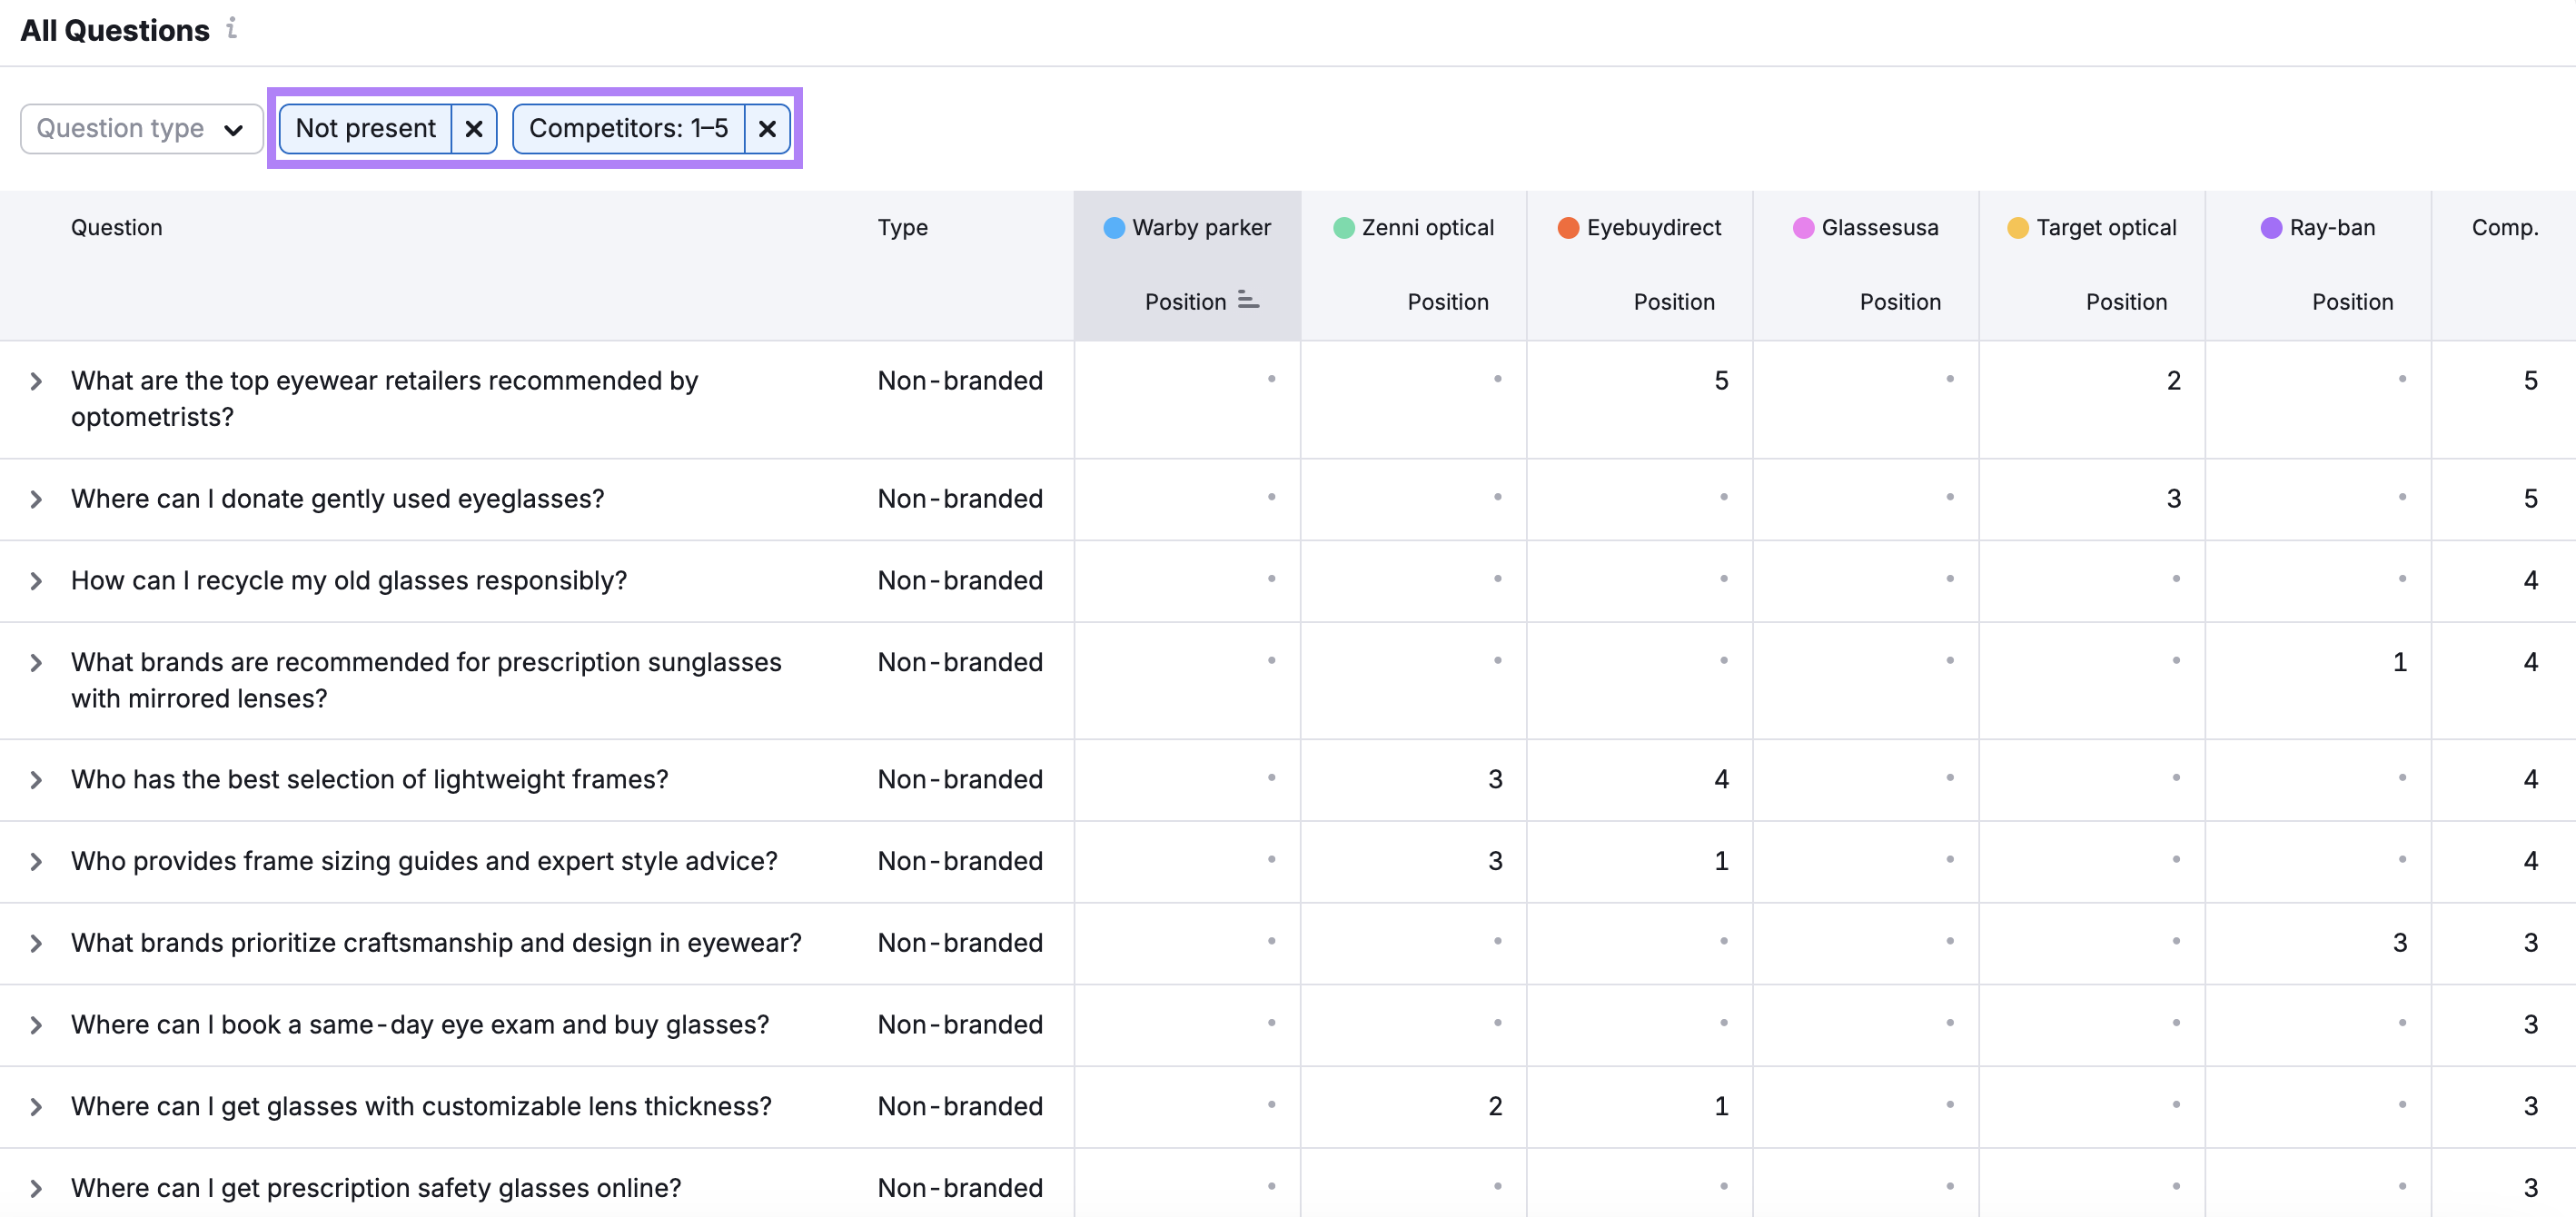
Task: Expand the recycle my old glasses row
Action: tap(36, 581)
